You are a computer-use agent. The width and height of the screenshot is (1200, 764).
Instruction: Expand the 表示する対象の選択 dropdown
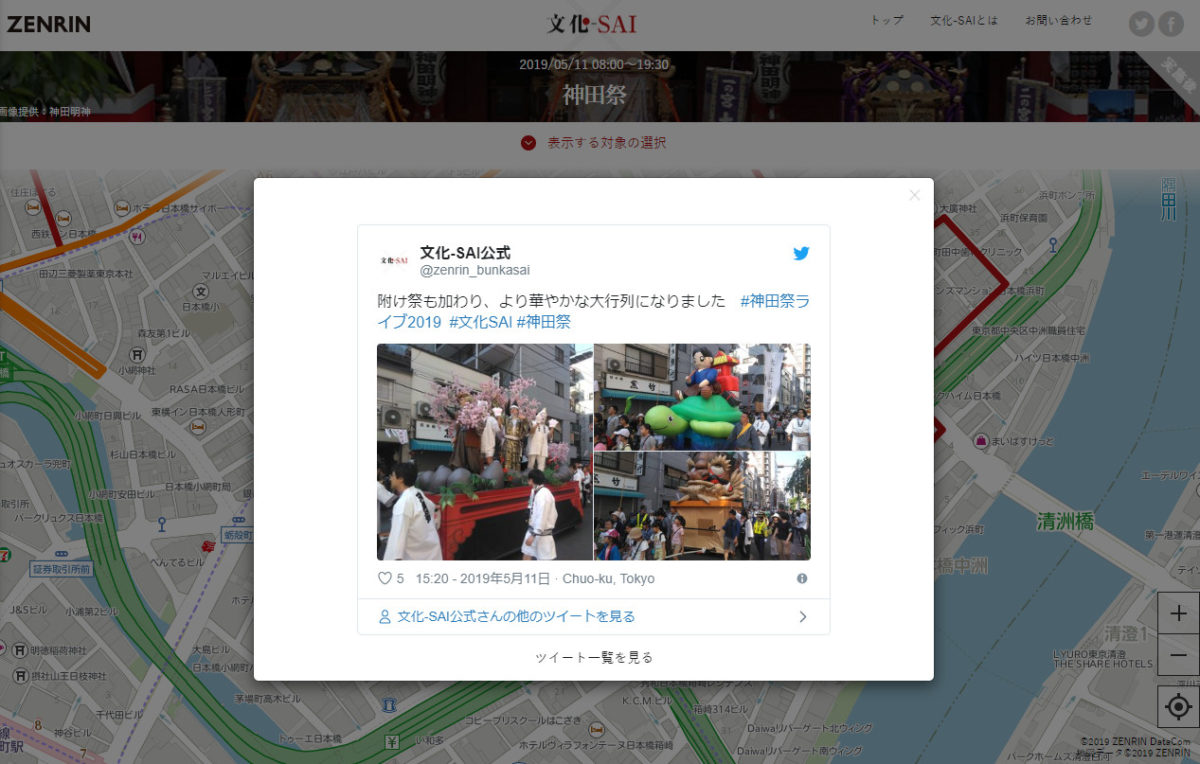pos(528,143)
